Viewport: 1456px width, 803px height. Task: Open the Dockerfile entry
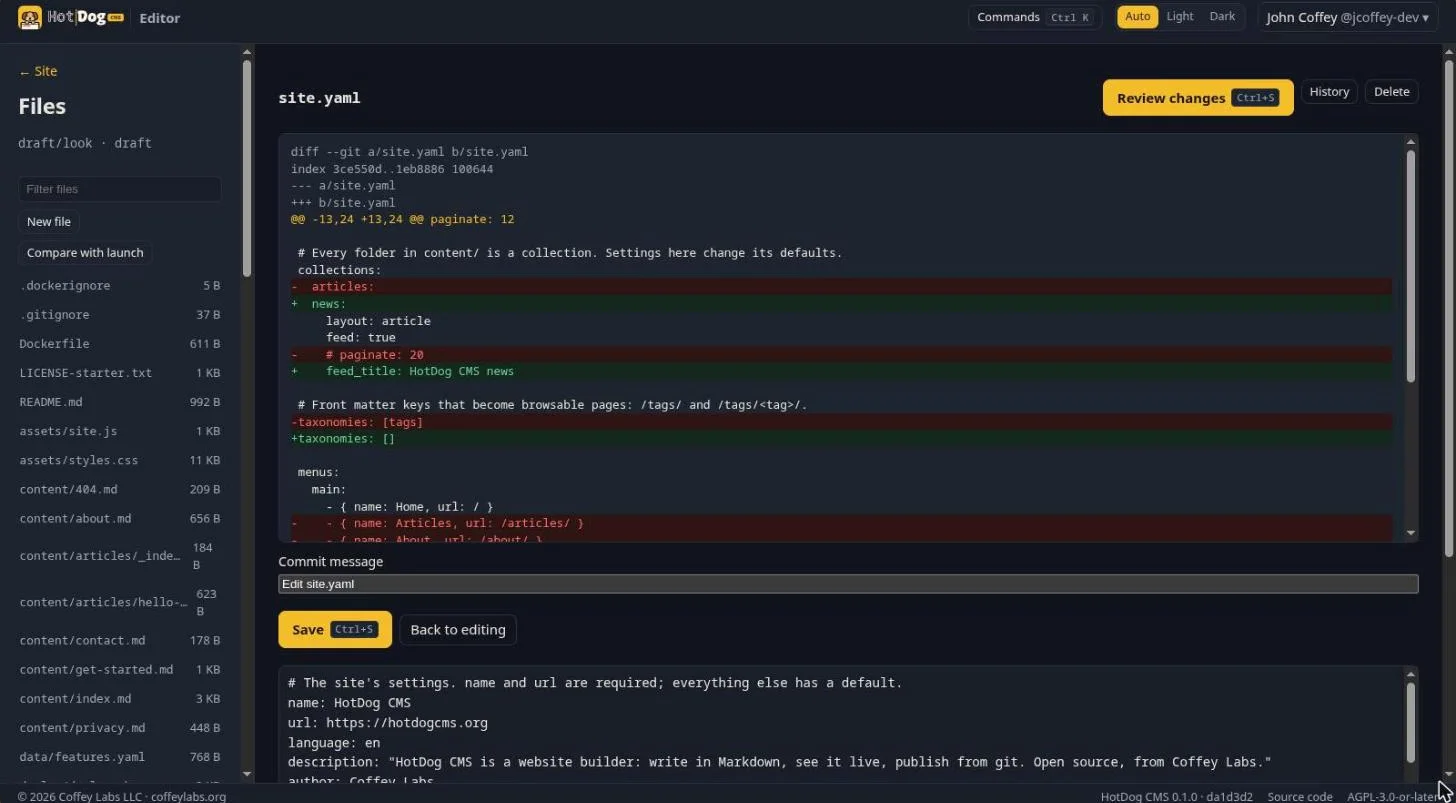pos(120,344)
